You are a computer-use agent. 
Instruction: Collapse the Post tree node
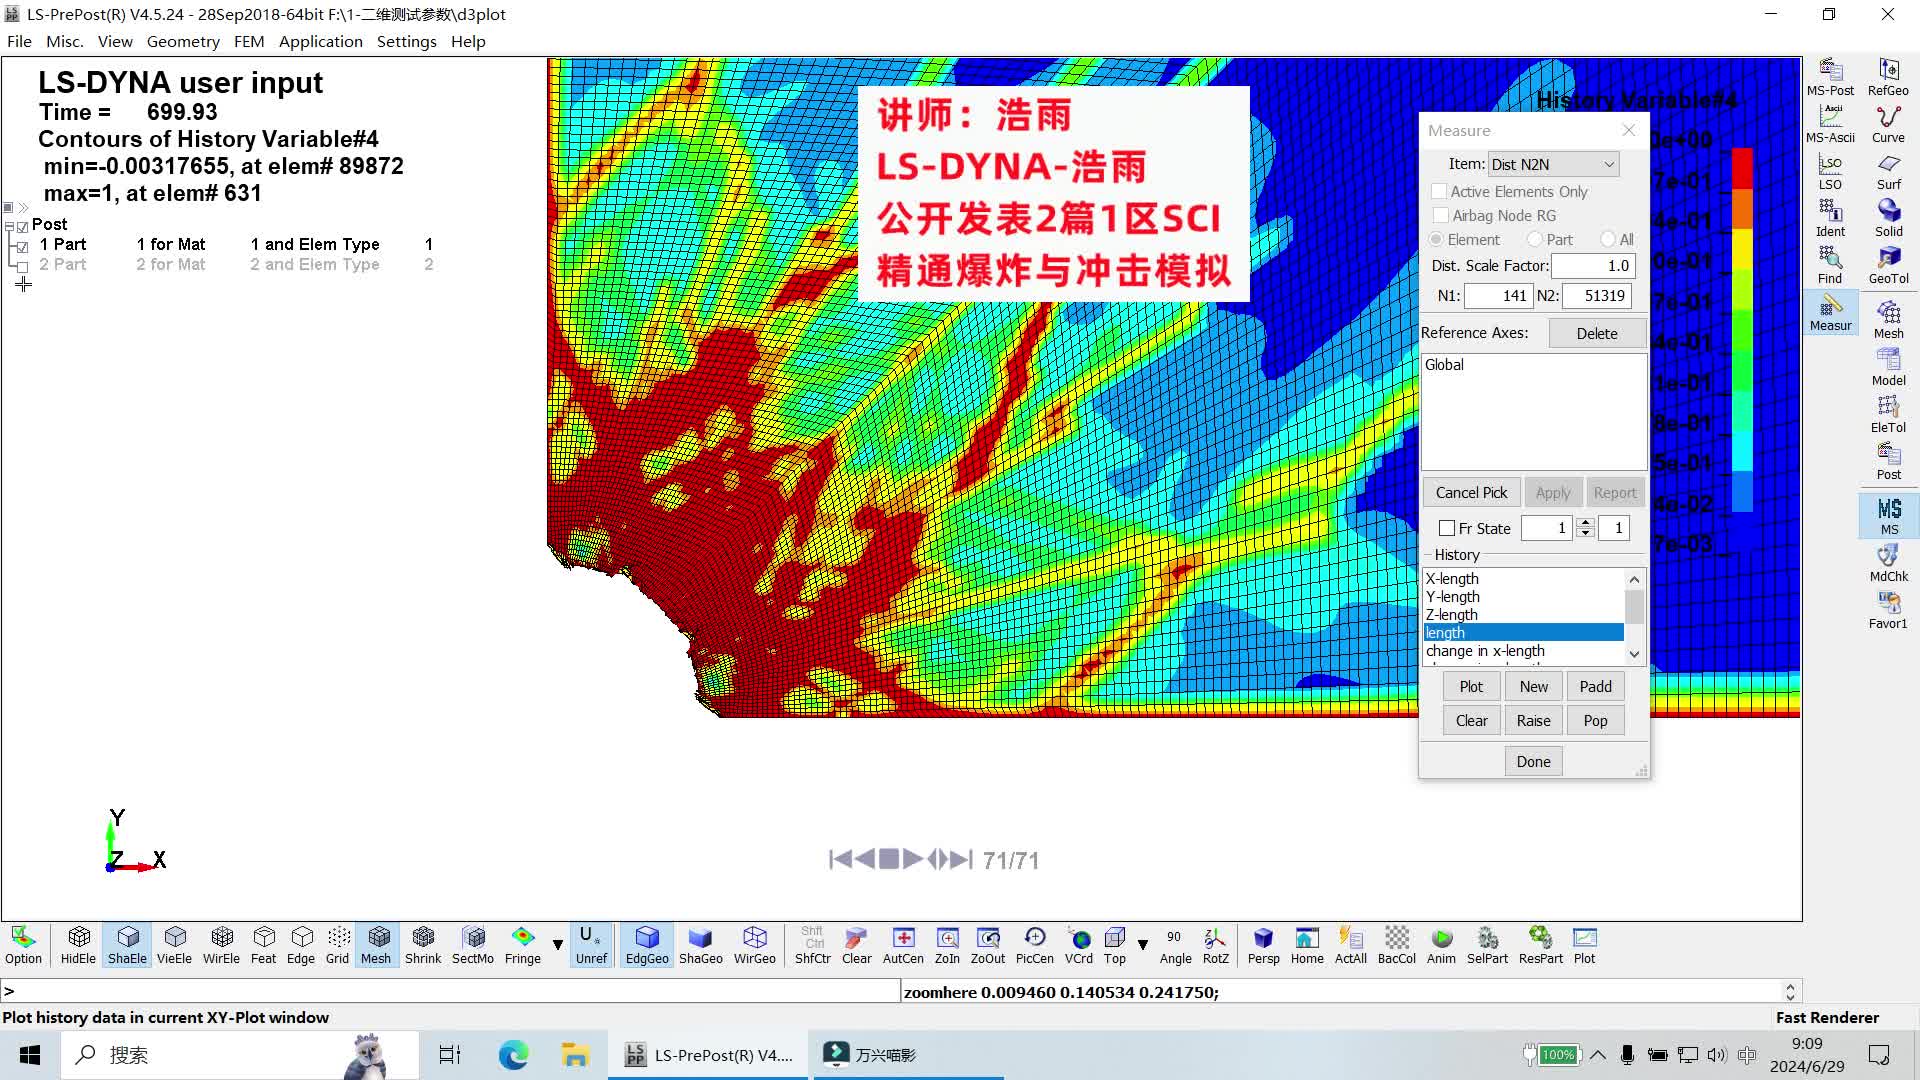9,226
